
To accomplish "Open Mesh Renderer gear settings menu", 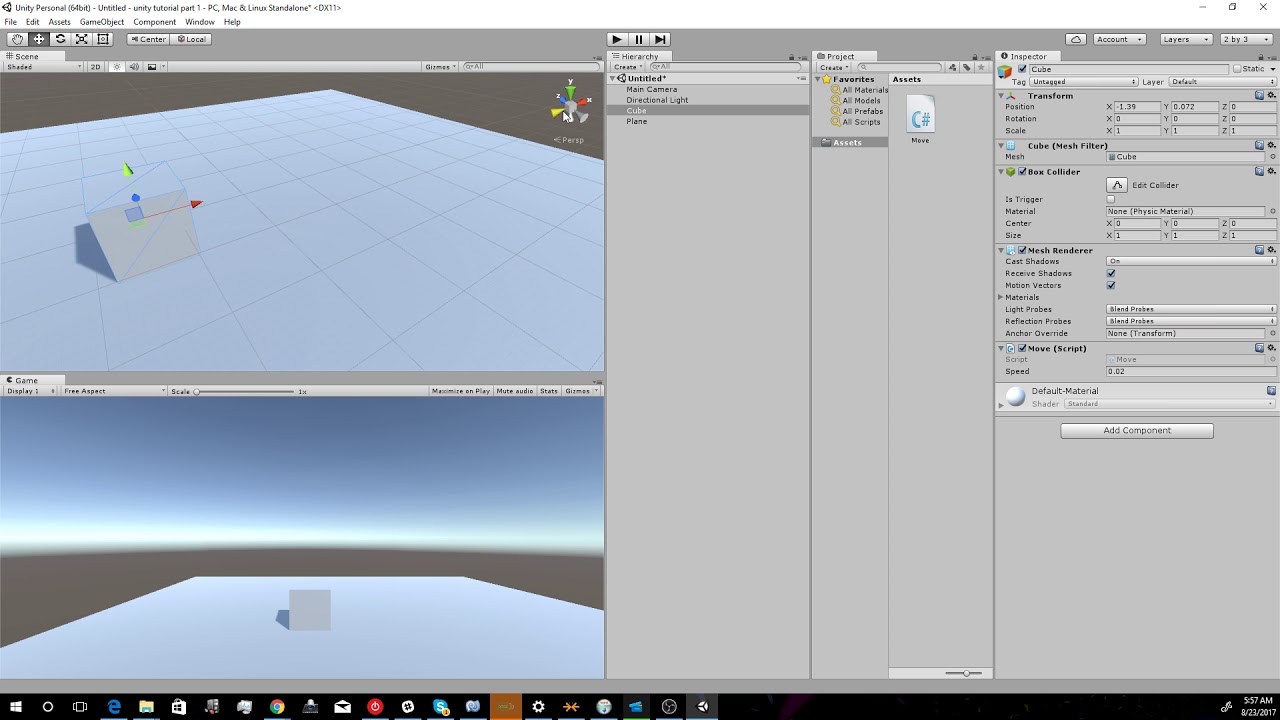I will click(x=1271, y=250).
